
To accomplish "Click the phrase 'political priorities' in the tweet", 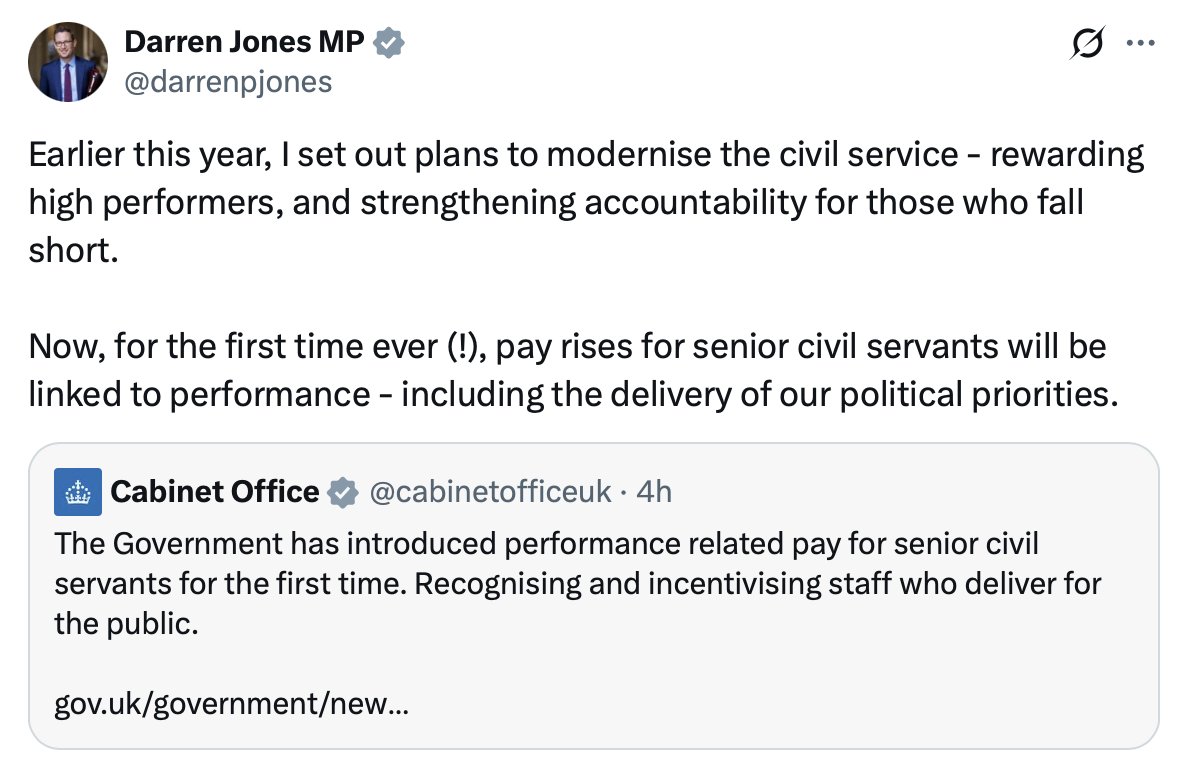I will 979,394.
